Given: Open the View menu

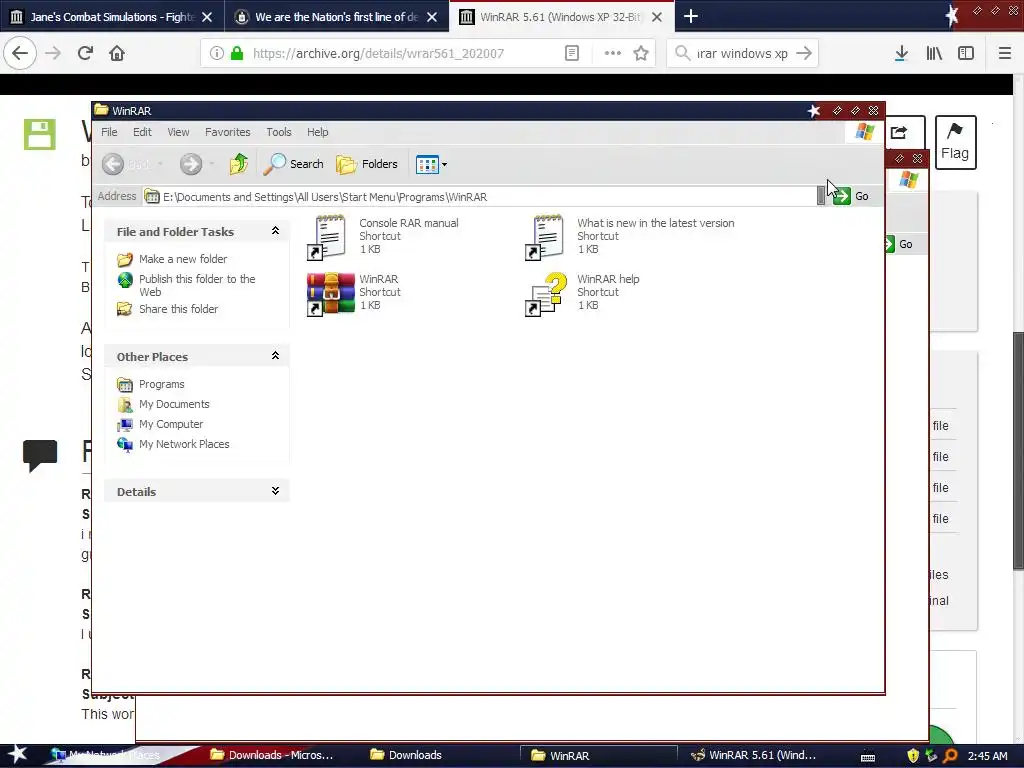Looking at the screenshot, I should 178,132.
